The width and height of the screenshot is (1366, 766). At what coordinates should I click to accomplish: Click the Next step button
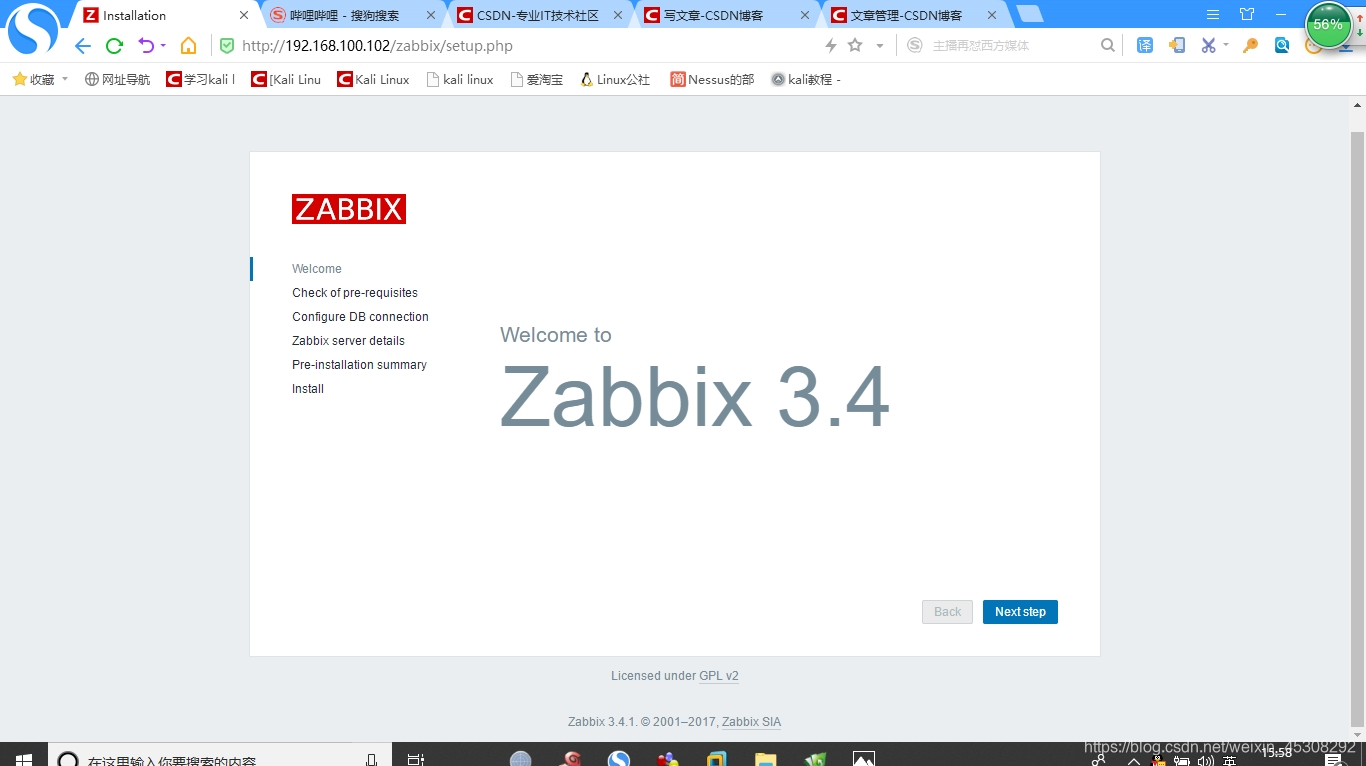click(x=1020, y=612)
